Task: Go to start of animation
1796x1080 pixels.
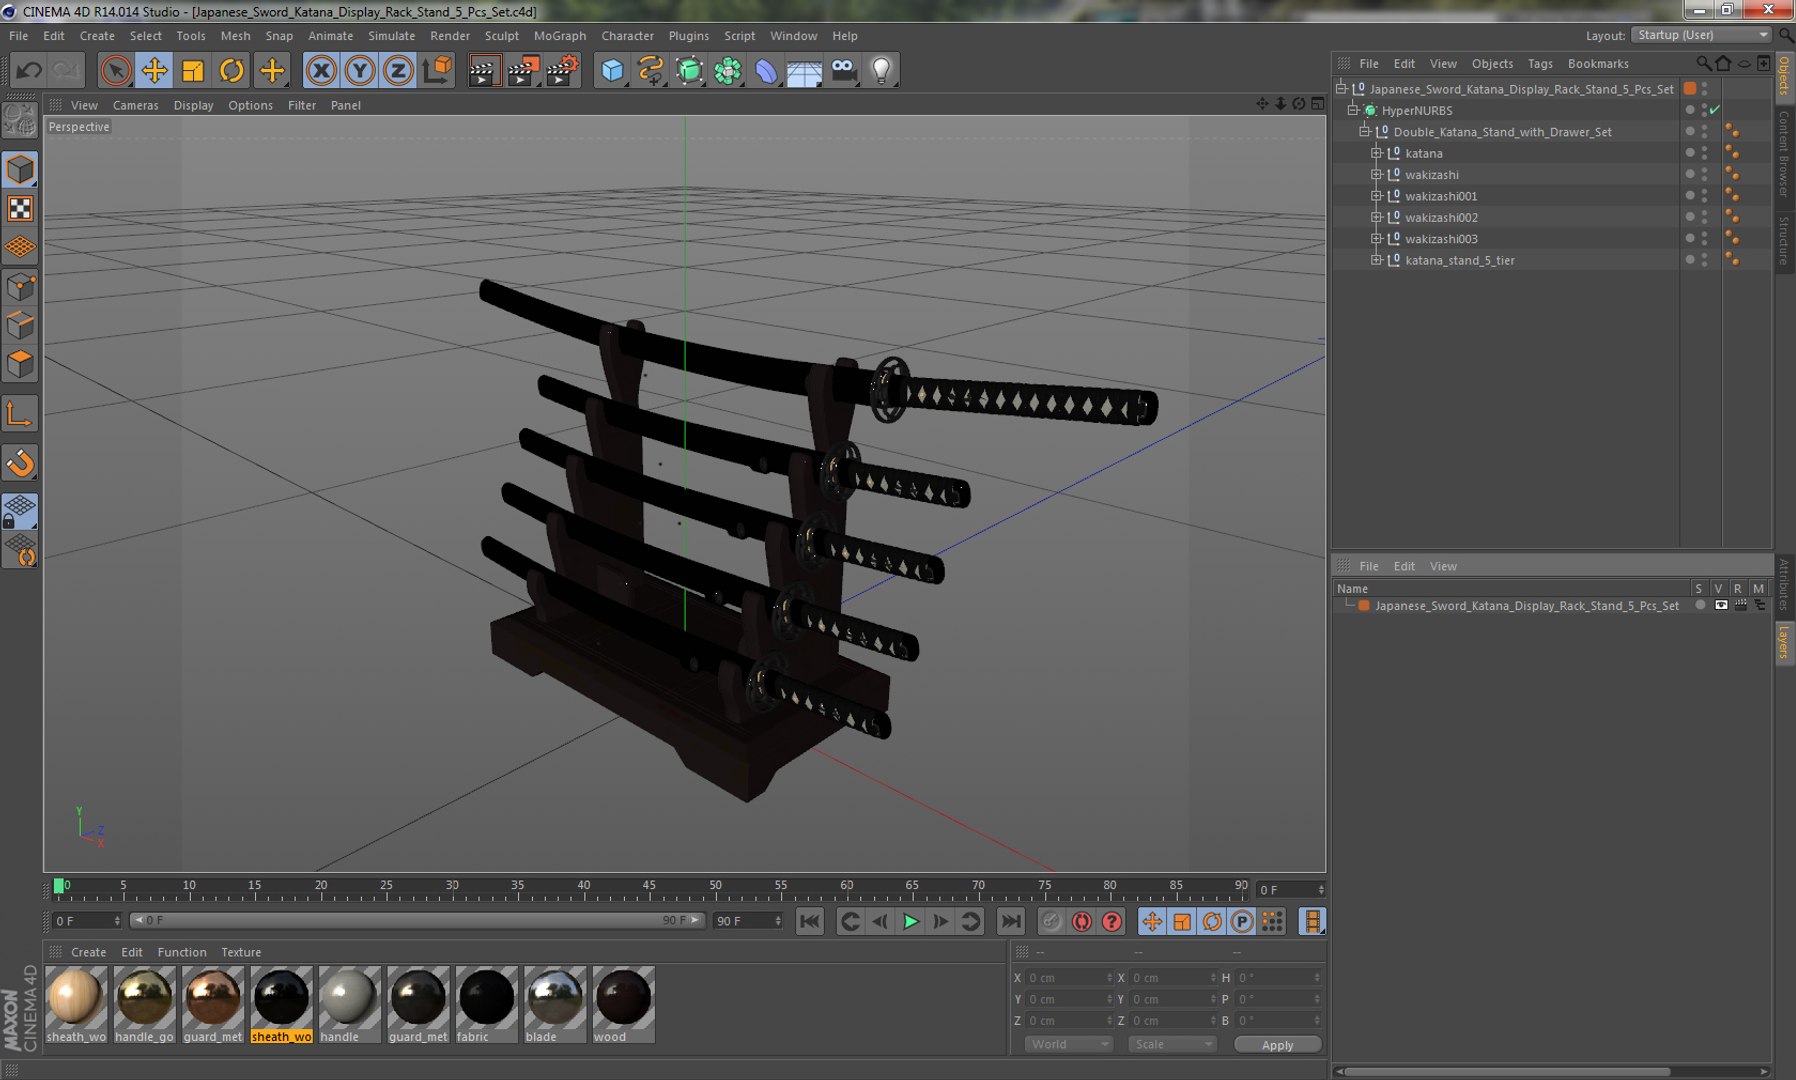Action: pyautogui.click(x=810, y=922)
